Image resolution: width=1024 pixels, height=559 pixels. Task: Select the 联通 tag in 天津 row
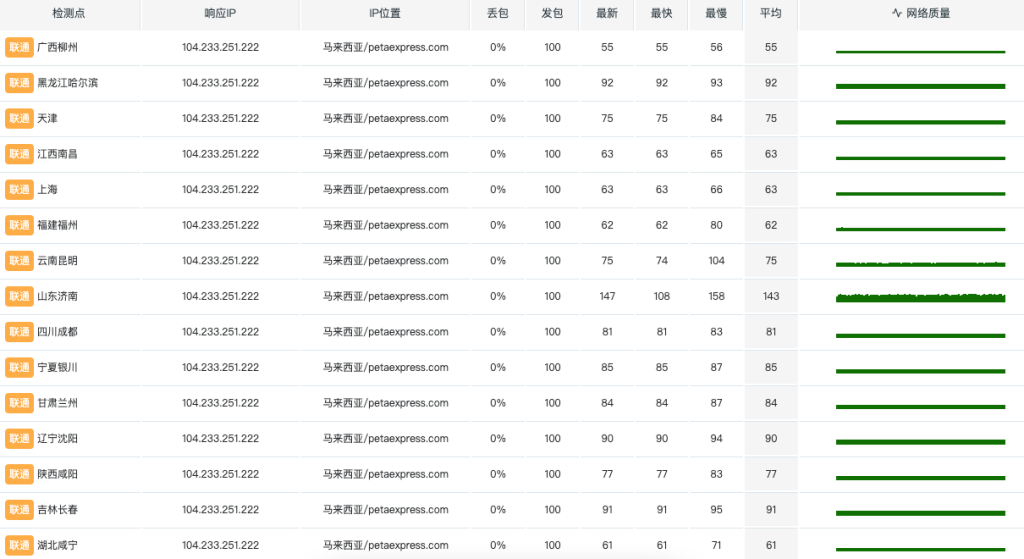click(x=19, y=119)
